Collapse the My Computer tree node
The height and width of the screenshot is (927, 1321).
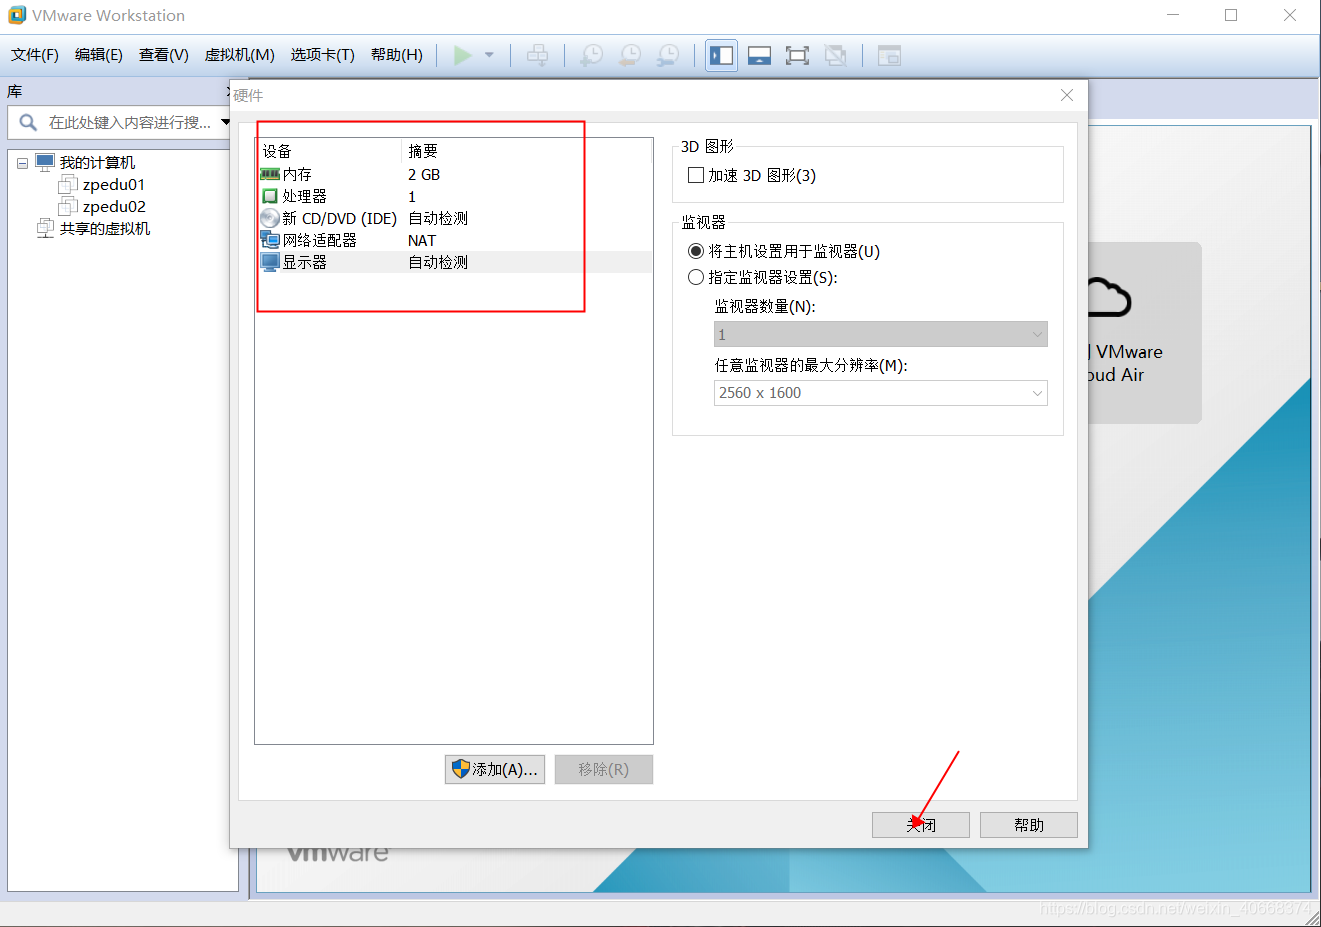[22, 163]
